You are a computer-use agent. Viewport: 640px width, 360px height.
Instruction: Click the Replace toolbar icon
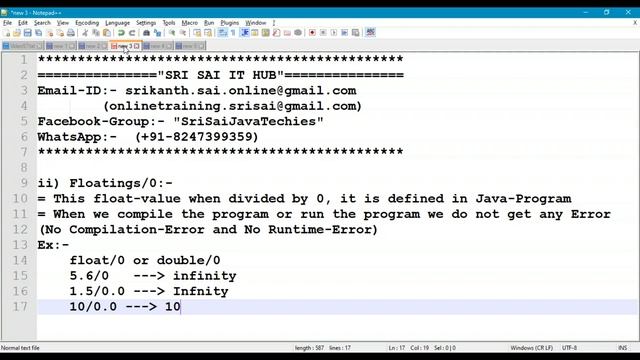[x=157, y=33]
